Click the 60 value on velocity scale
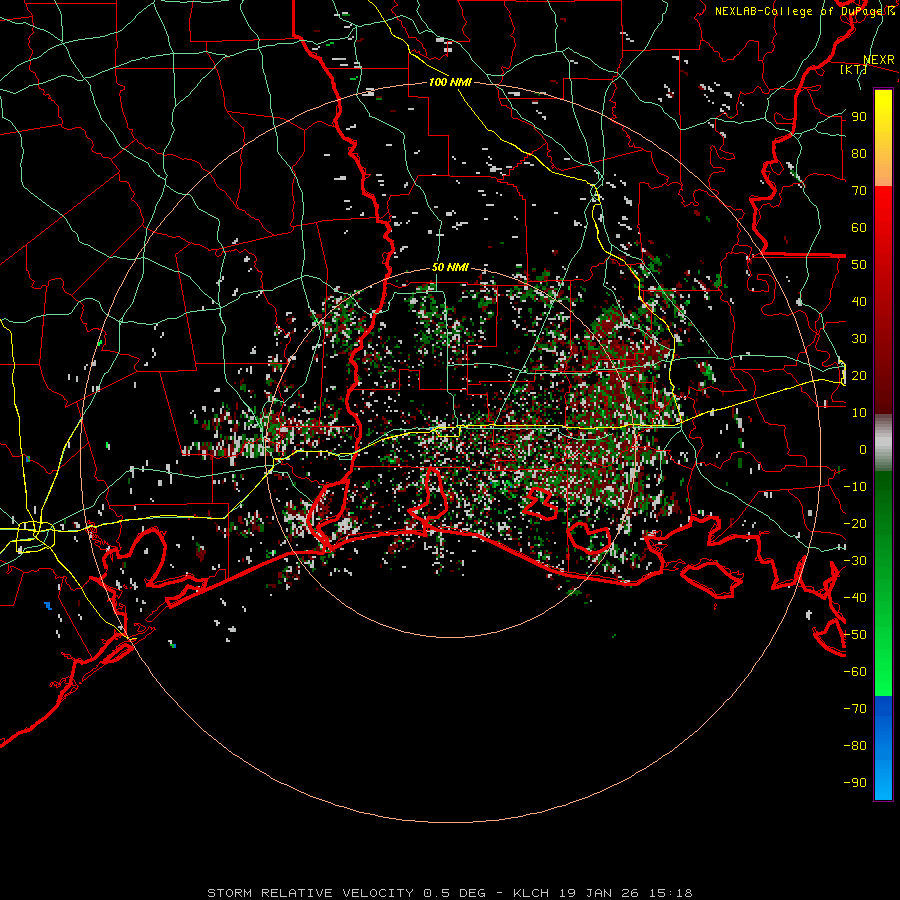 859,228
